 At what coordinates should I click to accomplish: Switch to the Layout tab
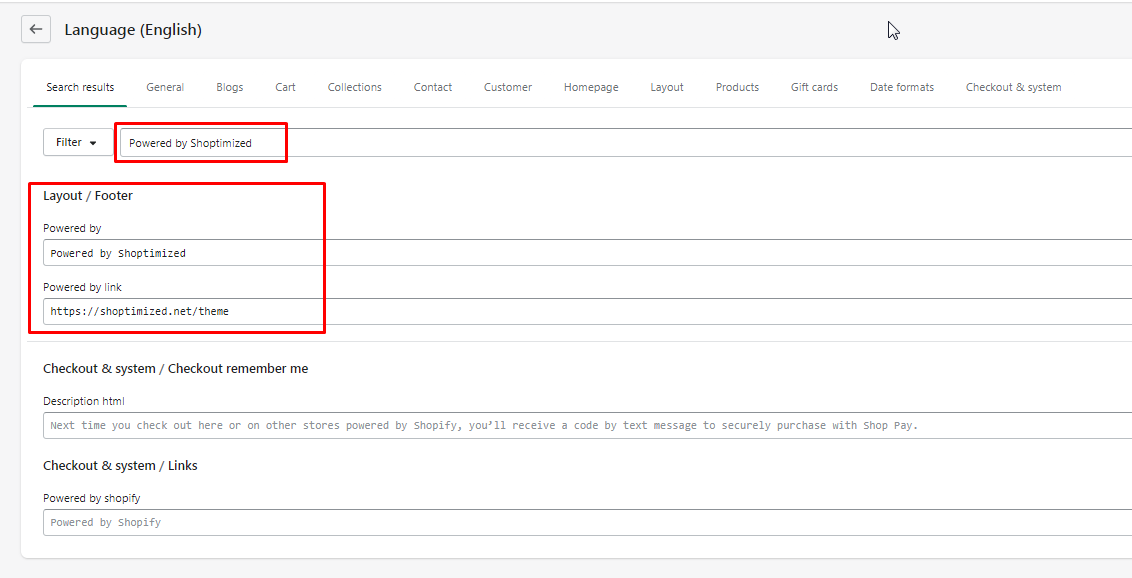pyautogui.click(x=666, y=87)
